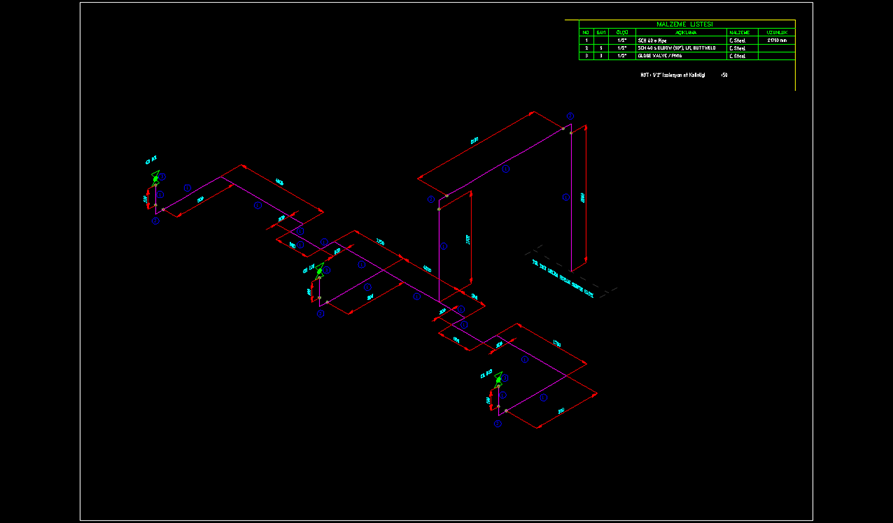The image size is (893, 523).
Task: Click the balloon on the loop's left riser pipe
Action: [x=444, y=244]
